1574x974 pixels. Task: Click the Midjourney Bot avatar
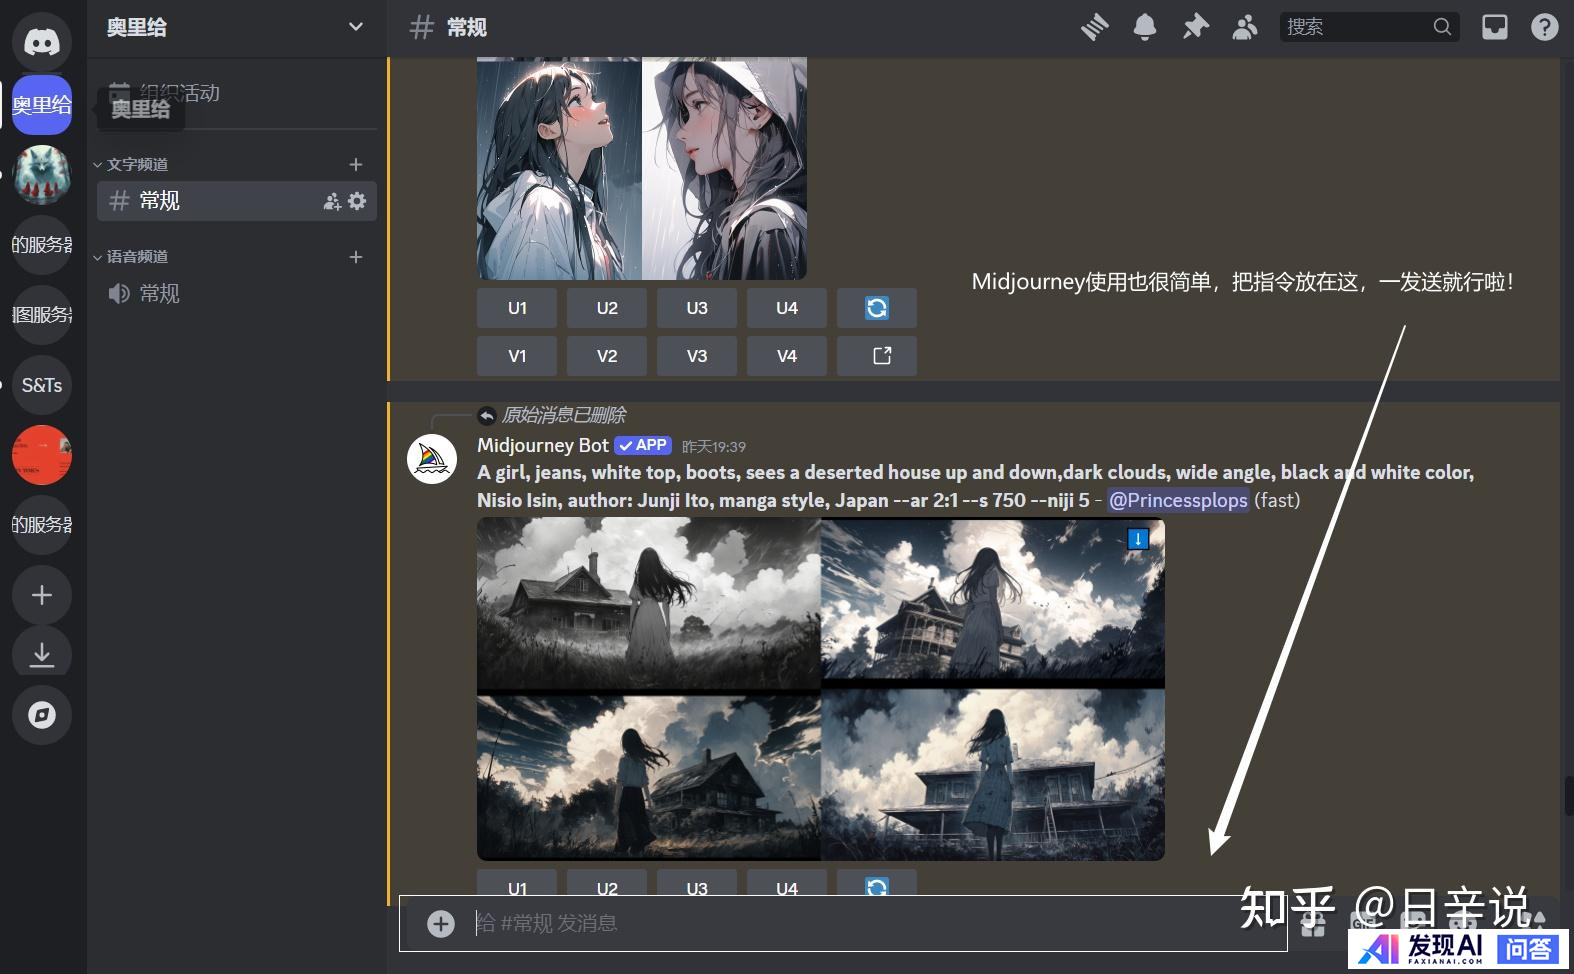click(x=432, y=460)
